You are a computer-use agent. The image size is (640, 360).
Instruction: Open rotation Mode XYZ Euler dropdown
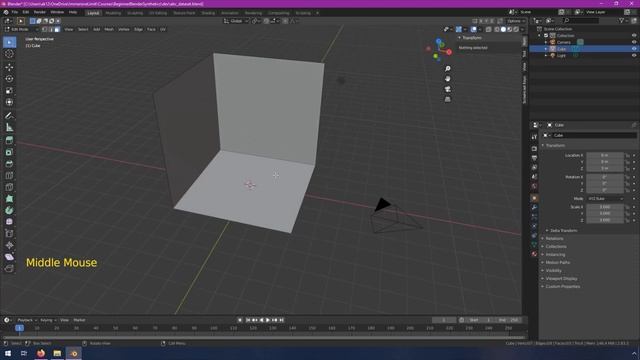[x=605, y=199]
